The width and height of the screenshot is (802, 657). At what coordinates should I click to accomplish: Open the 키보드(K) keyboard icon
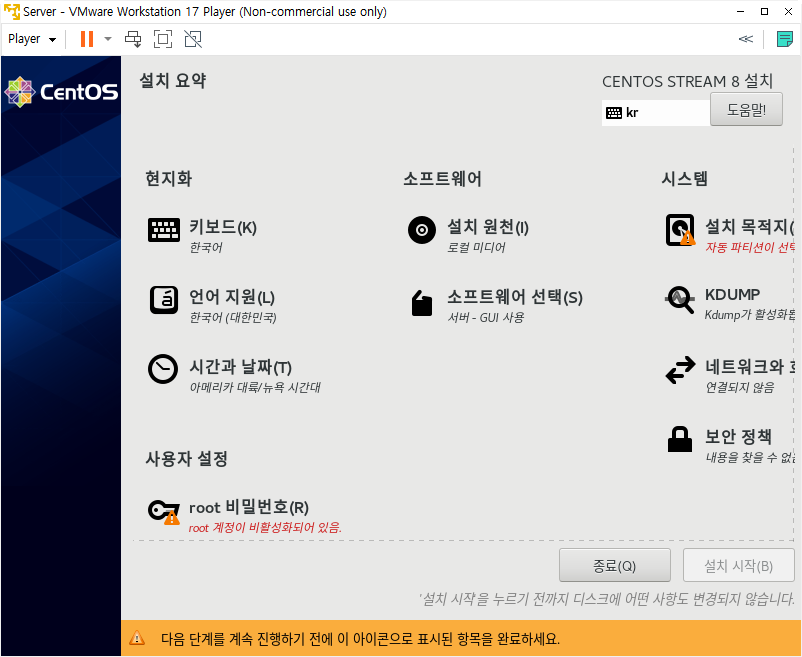(x=164, y=230)
